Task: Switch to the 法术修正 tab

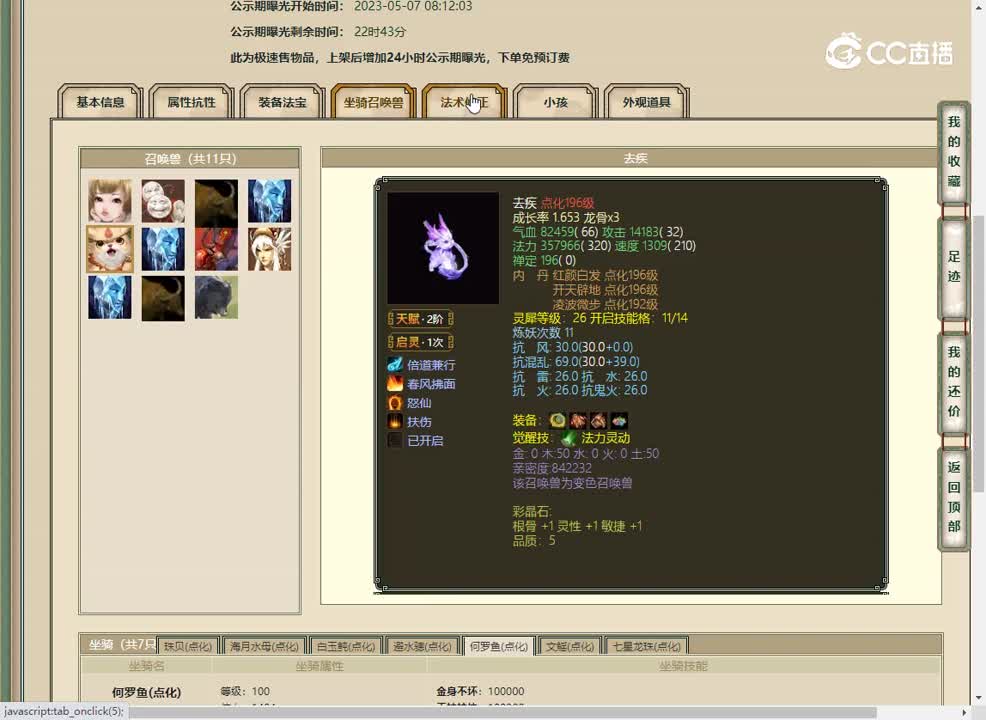Action: click(464, 102)
